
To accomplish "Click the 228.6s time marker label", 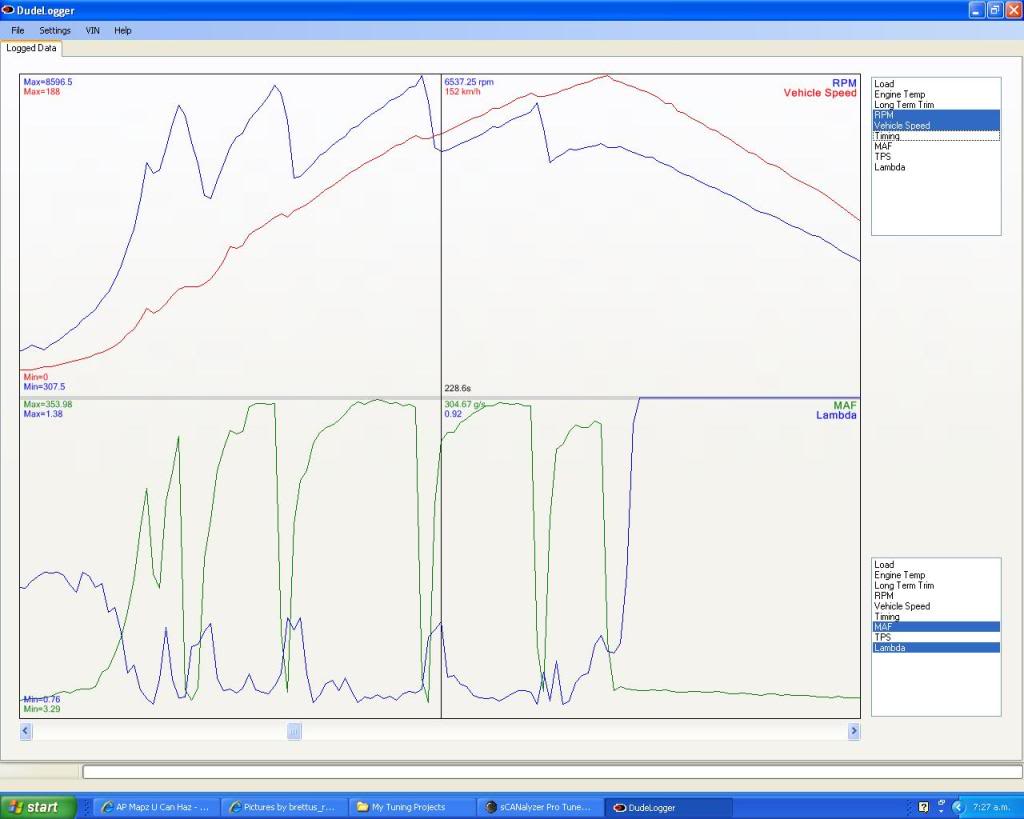I will [458, 388].
